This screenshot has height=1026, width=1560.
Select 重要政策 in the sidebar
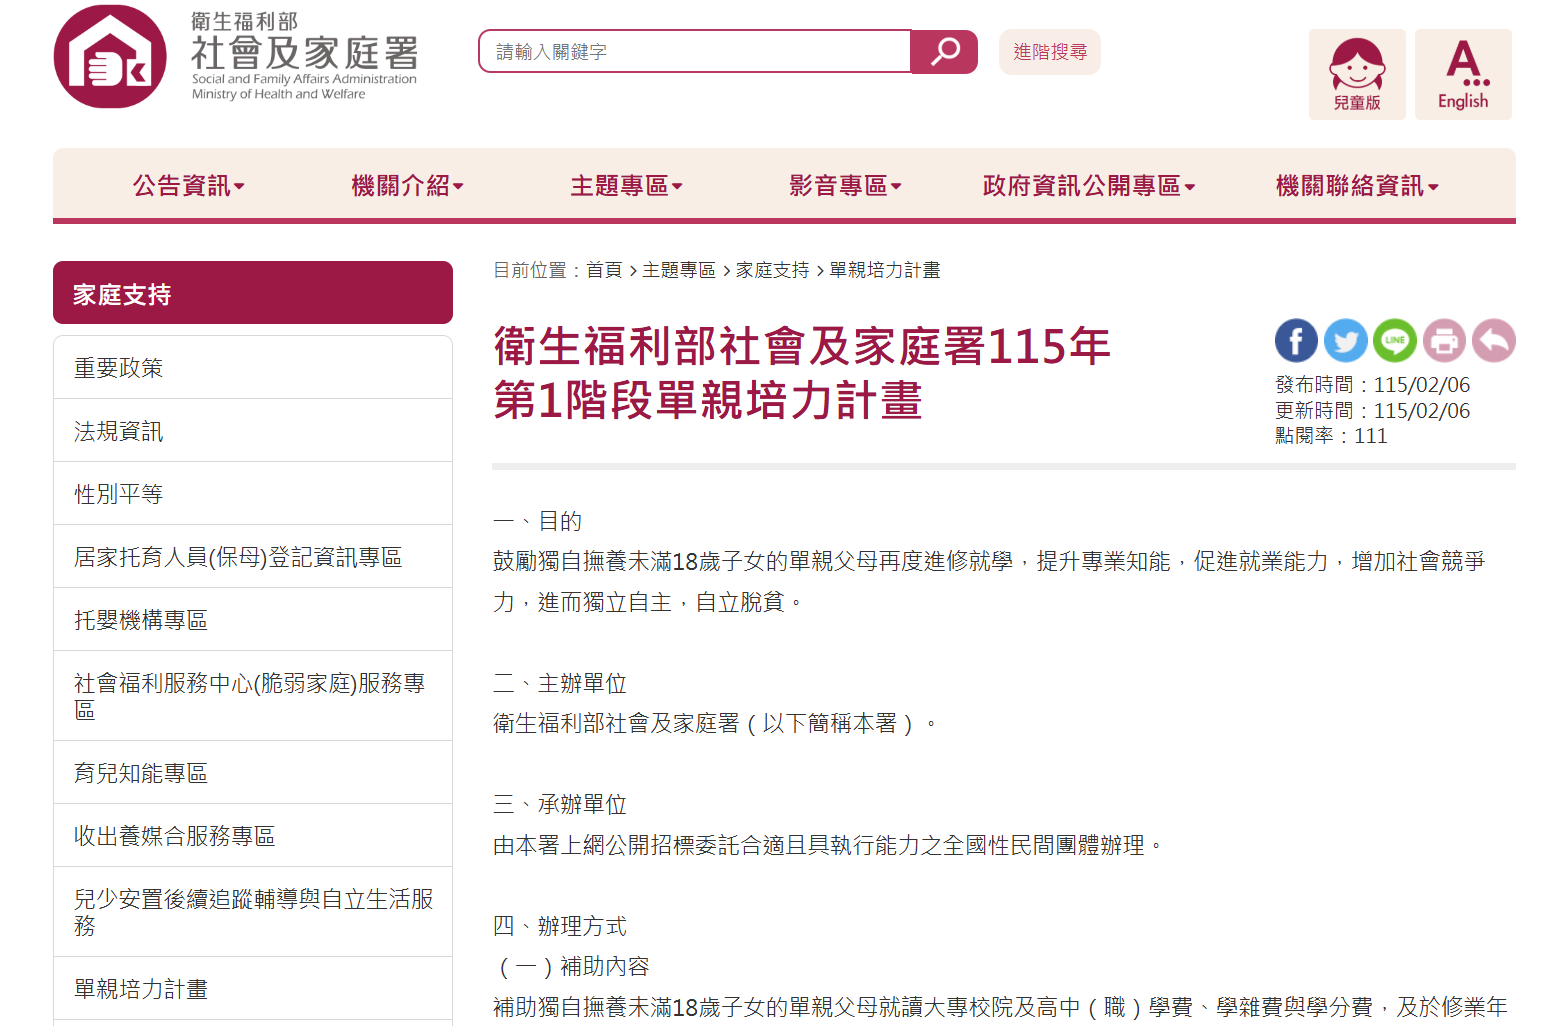118,368
